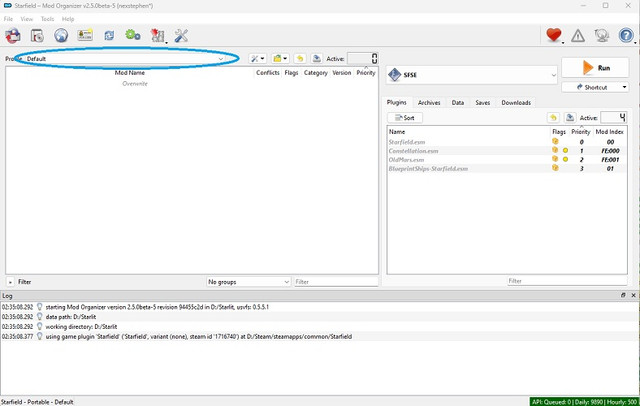Sort mods by the Version column header
This screenshot has width=640, height=406.
pos(342,73)
